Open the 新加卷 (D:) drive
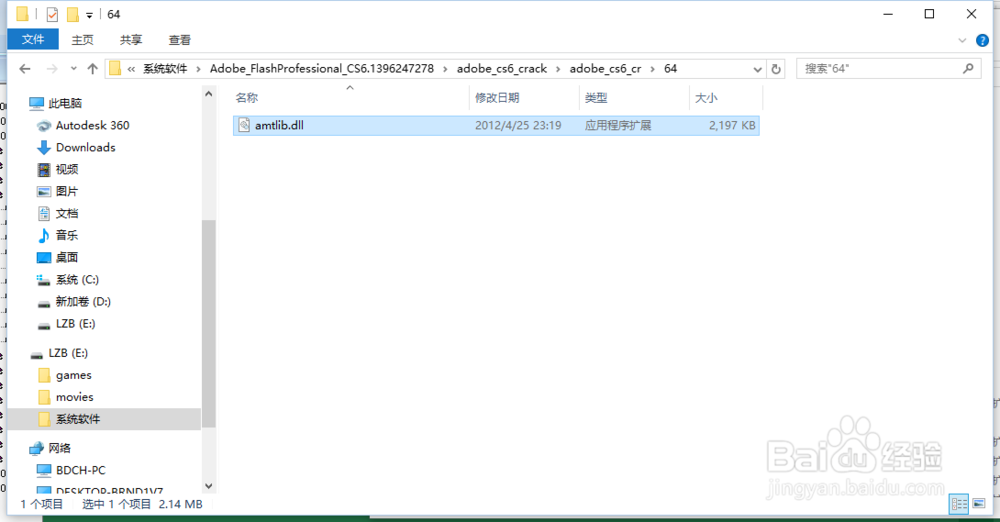The height and width of the screenshot is (522, 1000). coord(83,301)
